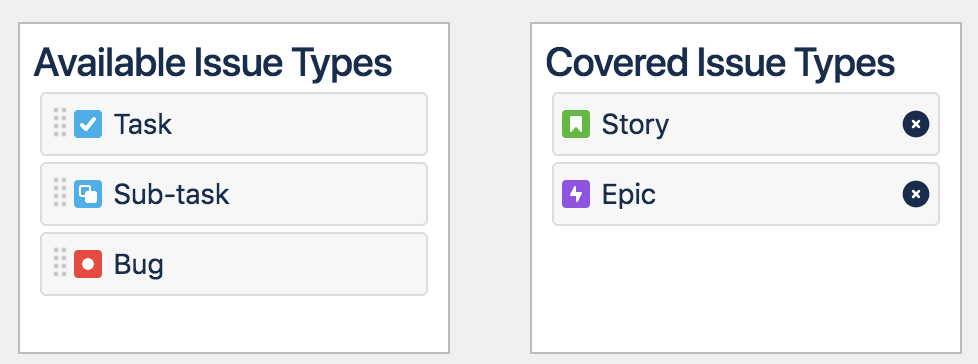The height and width of the screenshot is (364, 978).
Task: Click the purple Epic lightning icon
Action: (576, 194)
